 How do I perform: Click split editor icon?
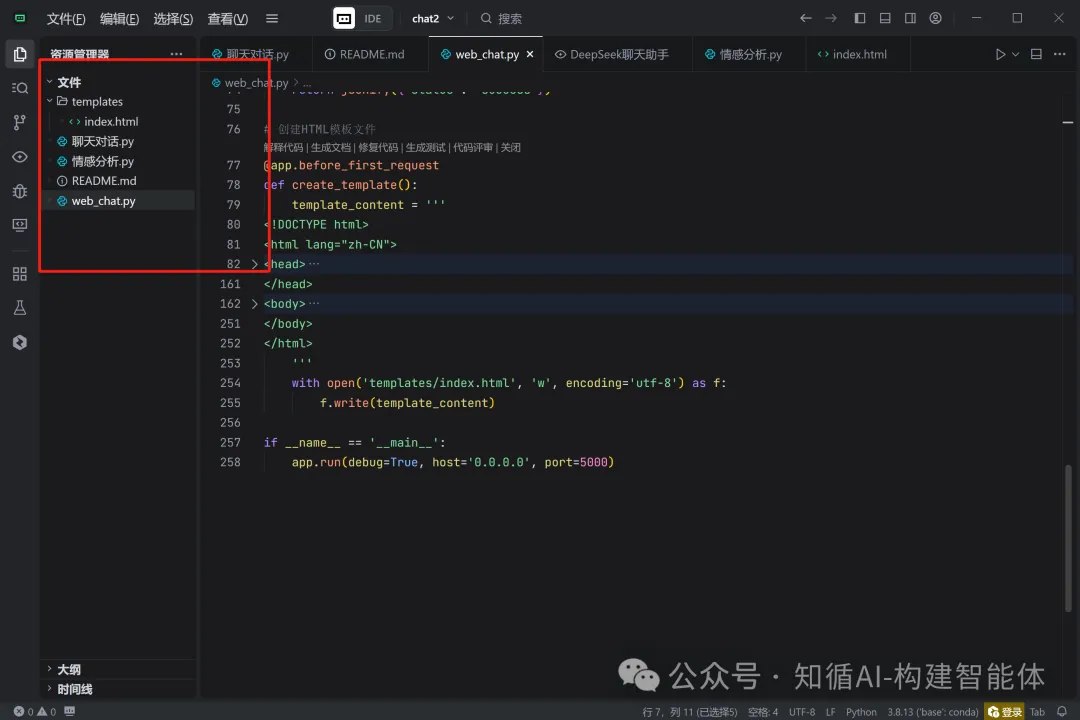pyautogui.click(x=1036, y=54)
